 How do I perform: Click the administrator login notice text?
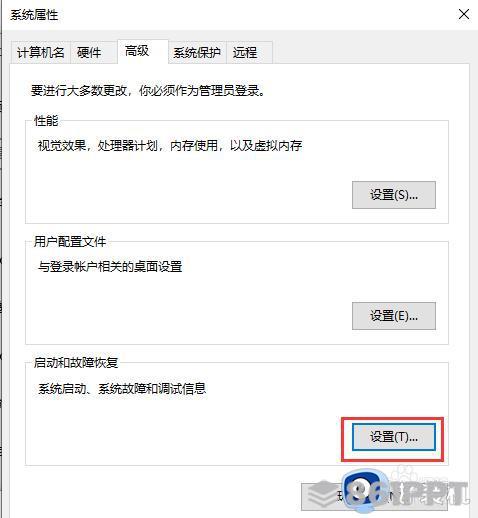pos(148,90)
